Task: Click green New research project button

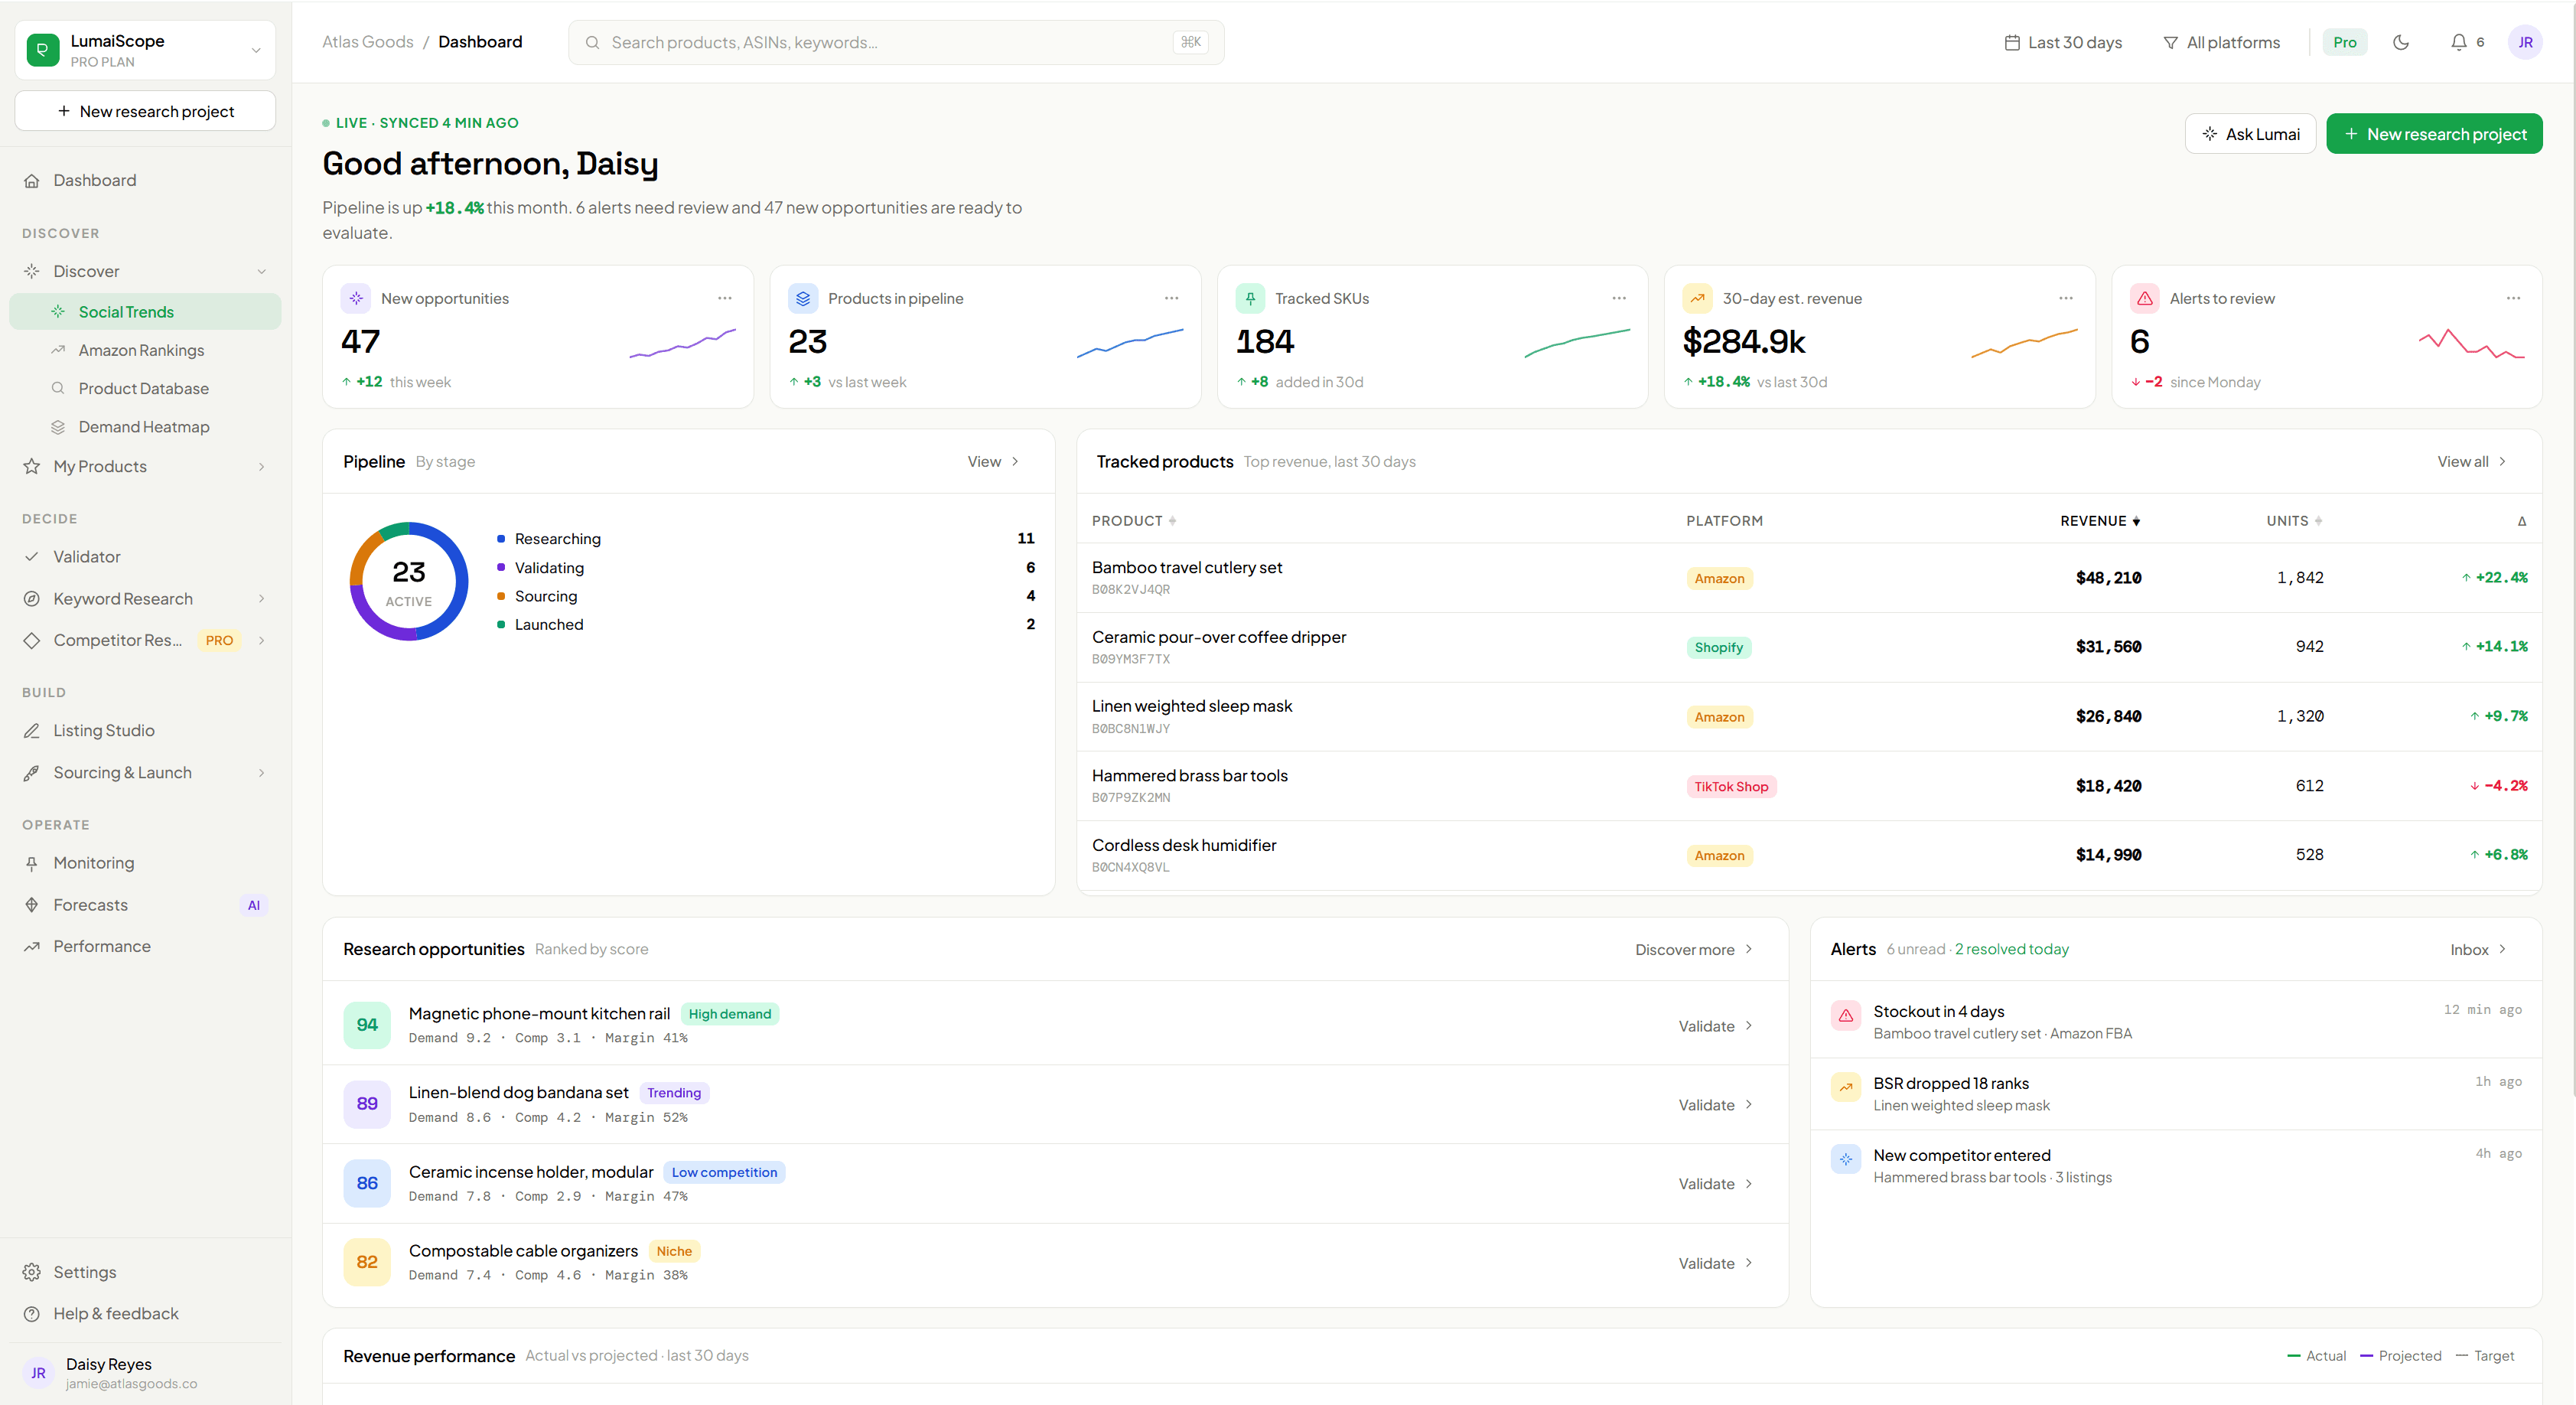Action: [x=2434, y=134]
